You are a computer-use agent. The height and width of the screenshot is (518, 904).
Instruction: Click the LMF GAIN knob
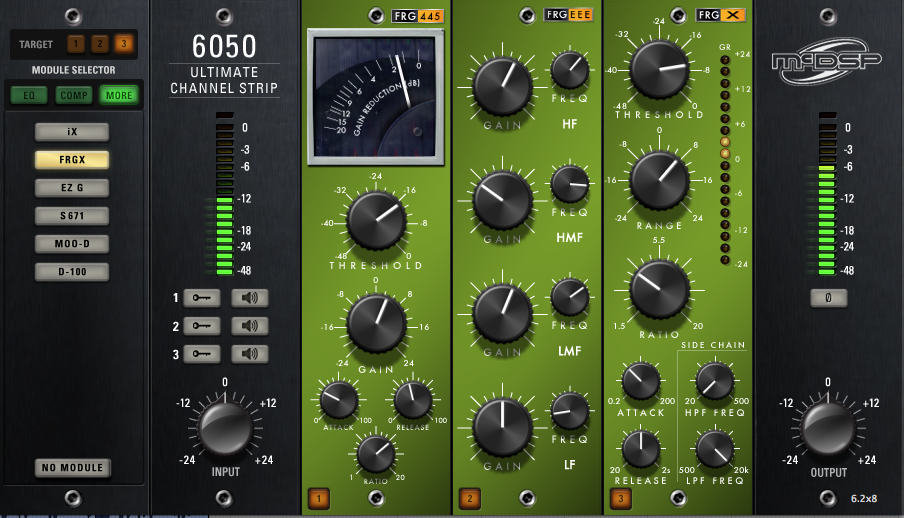click(x=503, y=313)
